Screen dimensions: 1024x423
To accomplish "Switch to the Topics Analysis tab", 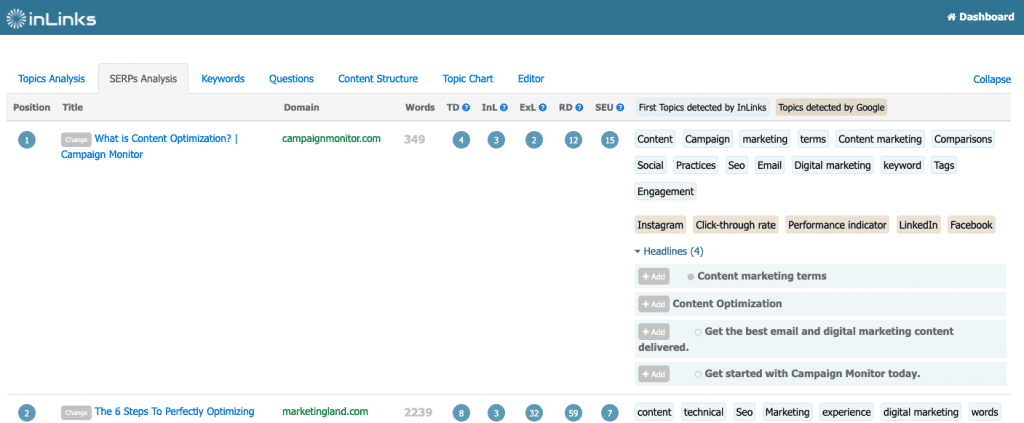I will click(52, 79).
